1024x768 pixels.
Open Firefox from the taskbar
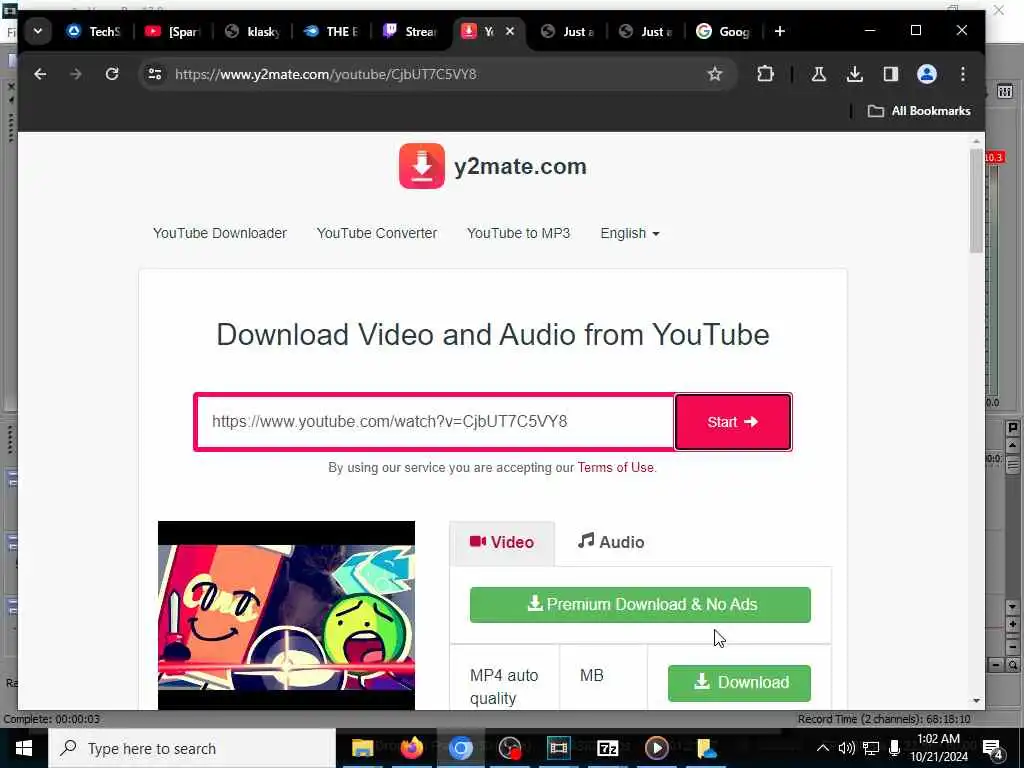pos(411,748)
